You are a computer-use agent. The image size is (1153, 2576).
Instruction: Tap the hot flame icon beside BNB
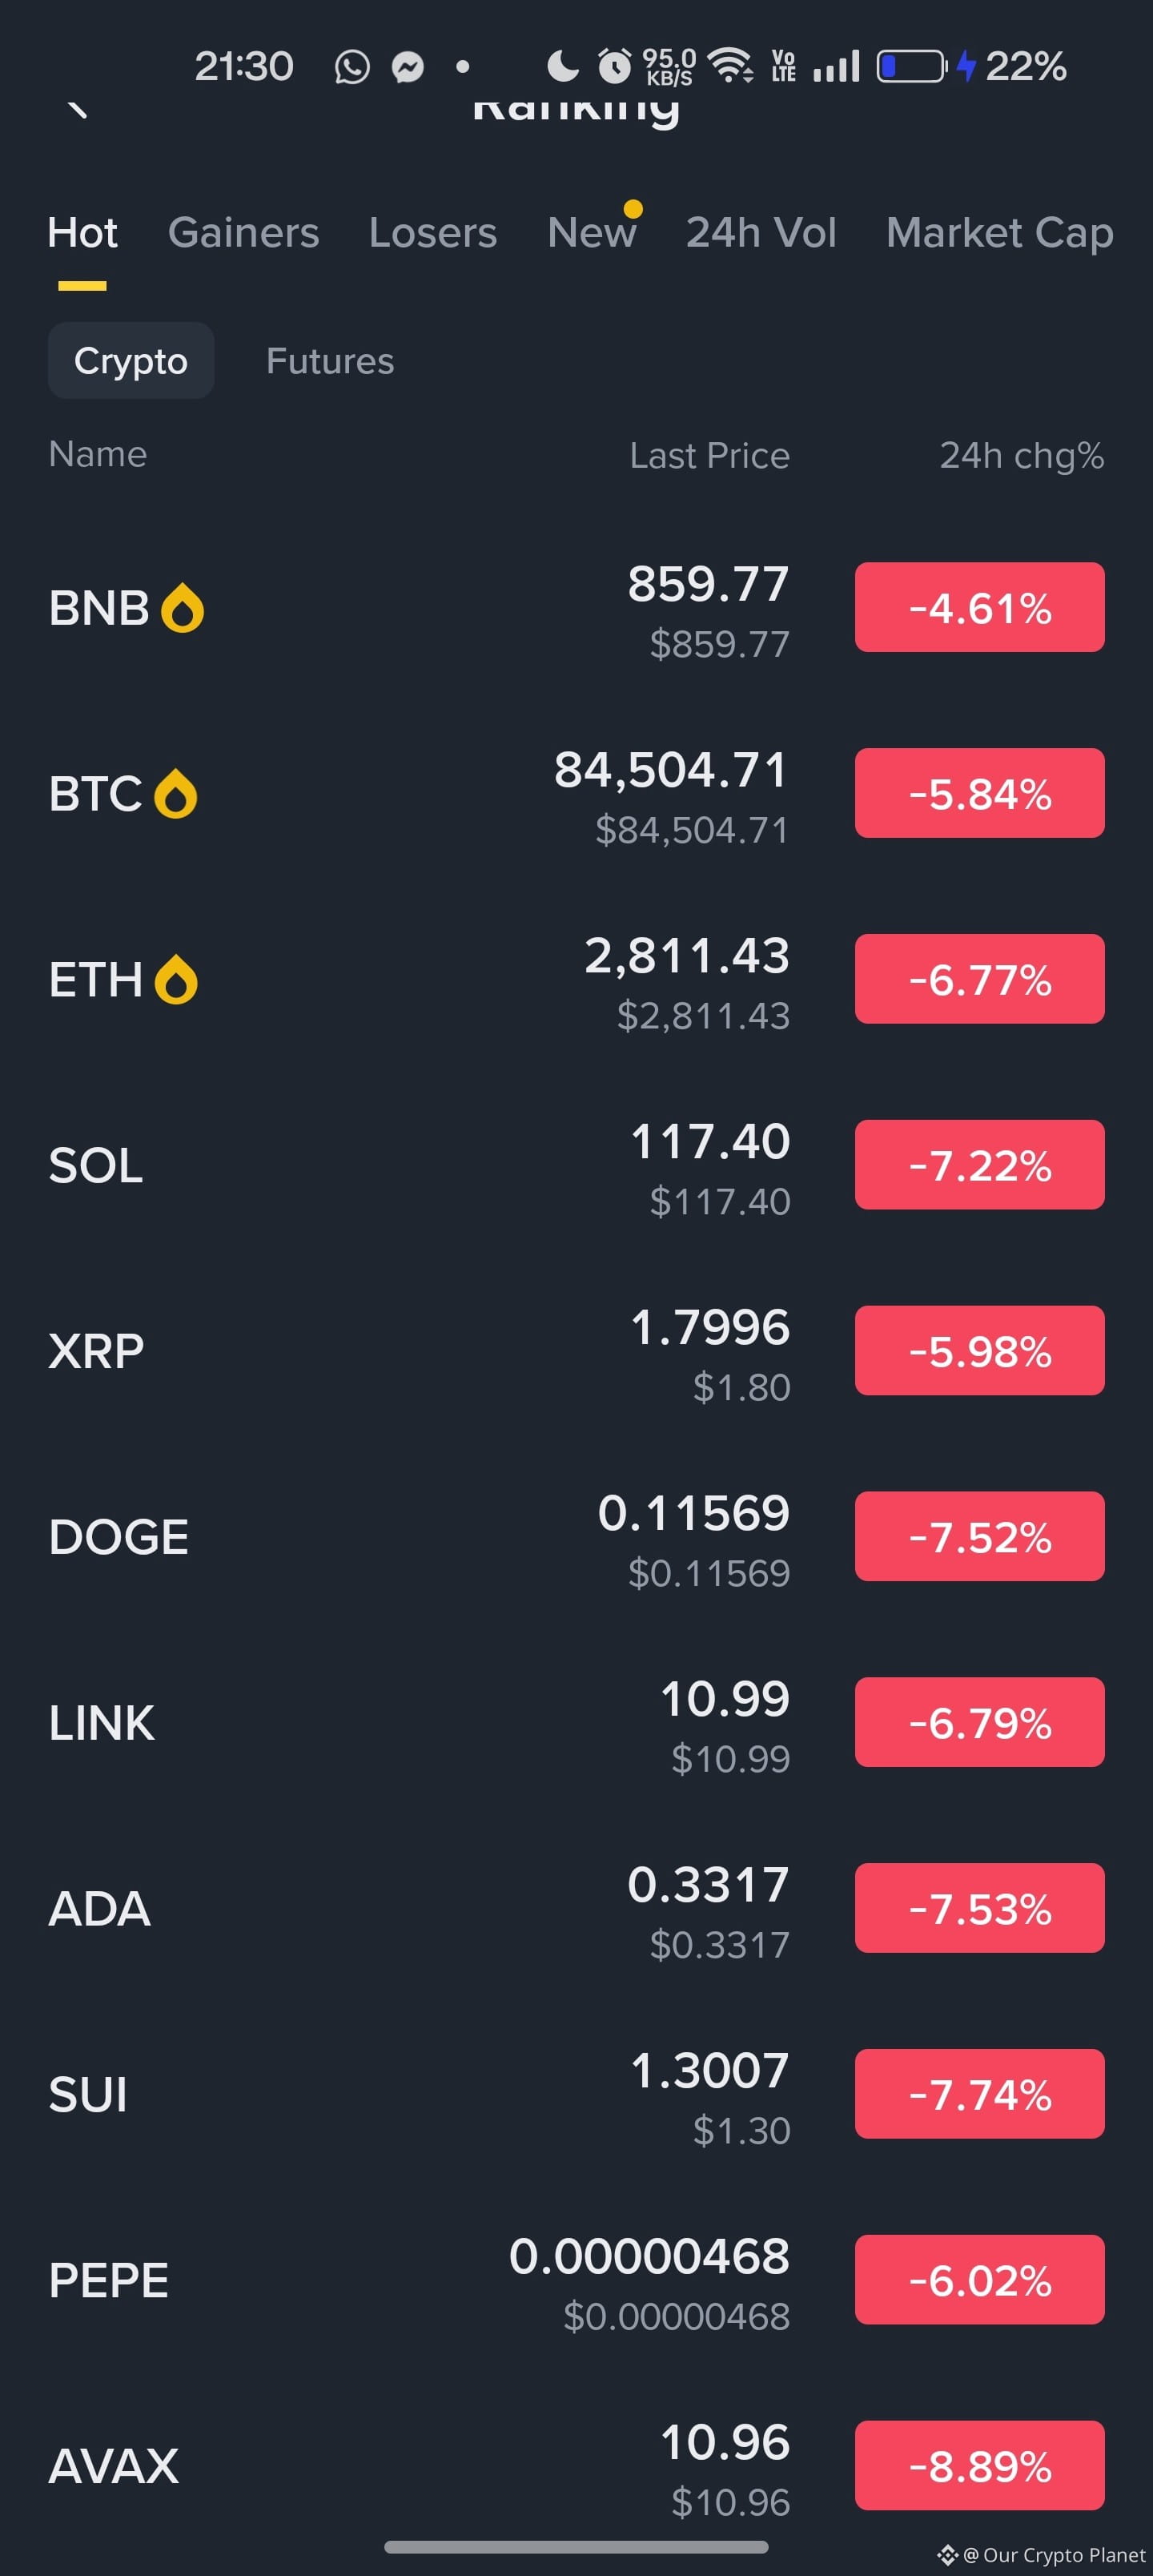pos(182,608)
